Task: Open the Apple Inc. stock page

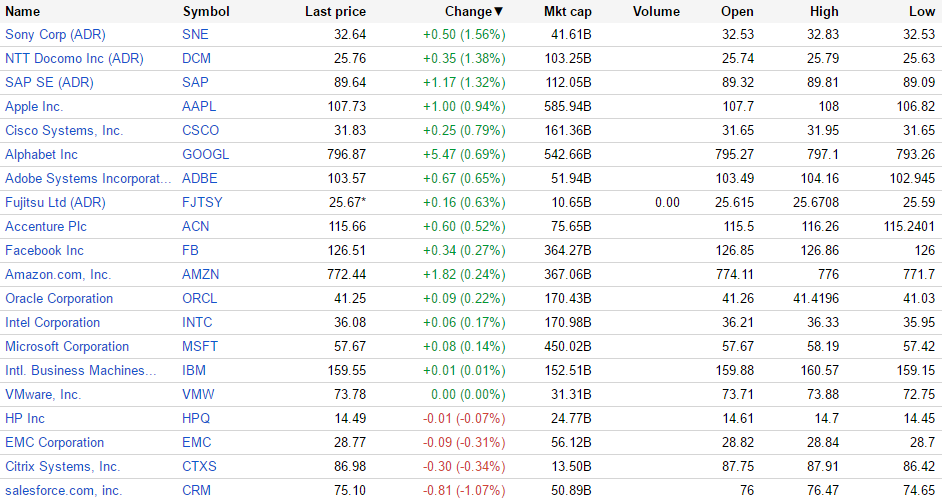Action: 34,106
